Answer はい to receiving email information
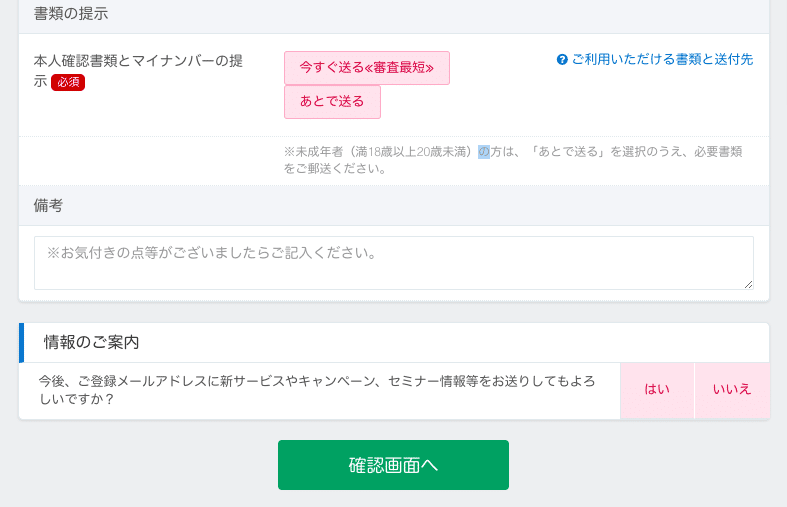Image resolution: width=787 pixels, height=507 pixels. click(657, 390)
